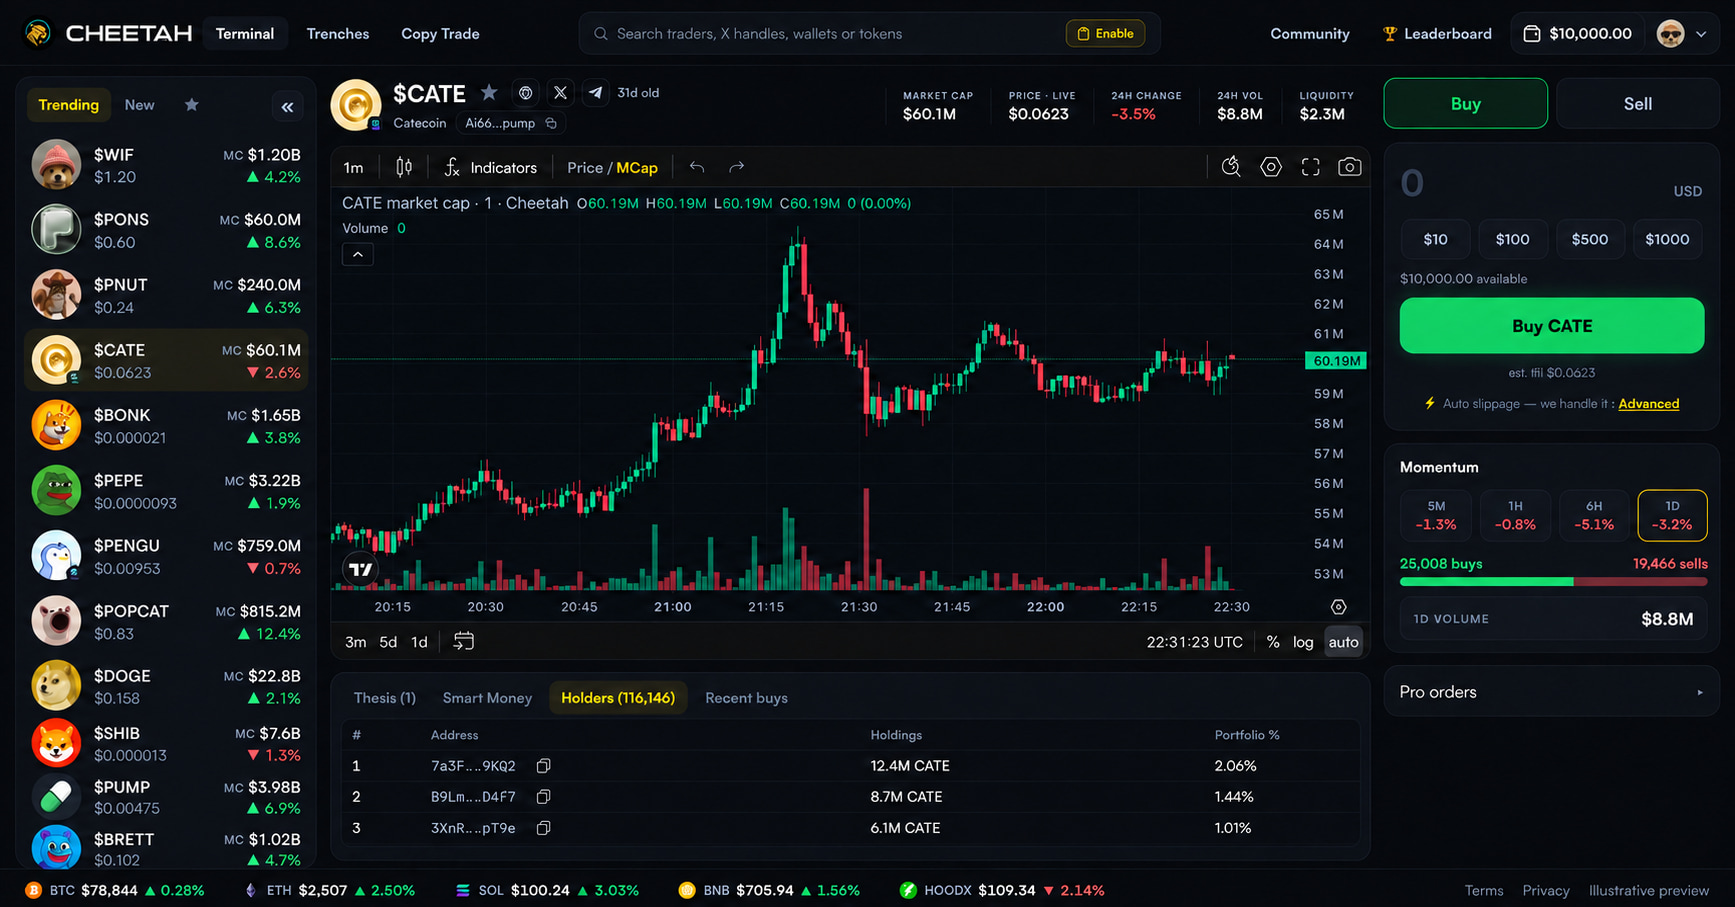The image size is (1735, 907).
Task: Open the $CATE Telegram channel
Action: point(596,93)
